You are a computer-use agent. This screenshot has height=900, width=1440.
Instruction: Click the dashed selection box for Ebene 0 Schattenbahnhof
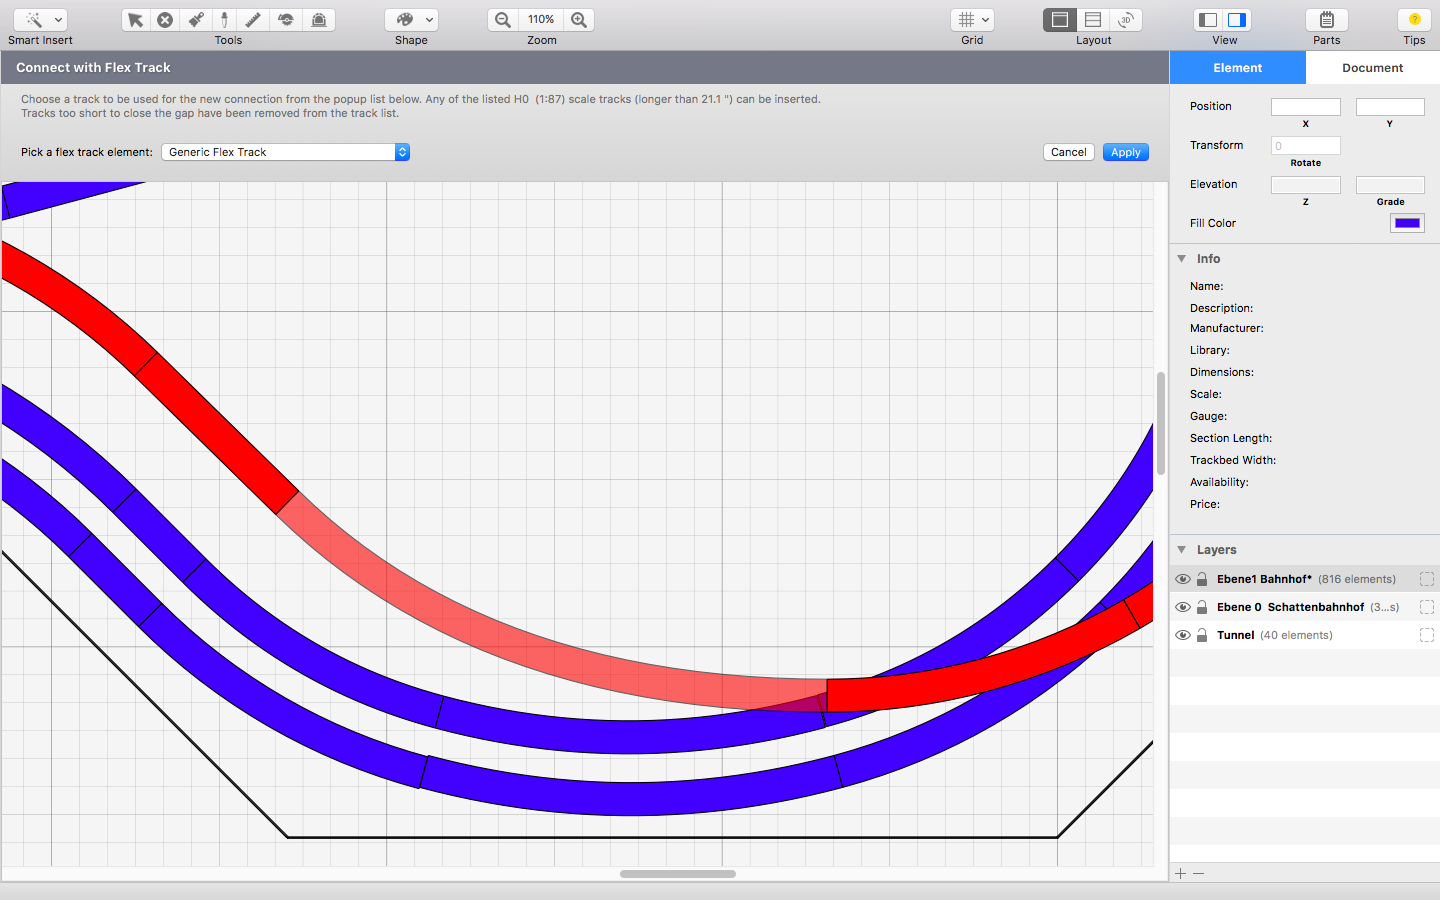coord(1427,607)
